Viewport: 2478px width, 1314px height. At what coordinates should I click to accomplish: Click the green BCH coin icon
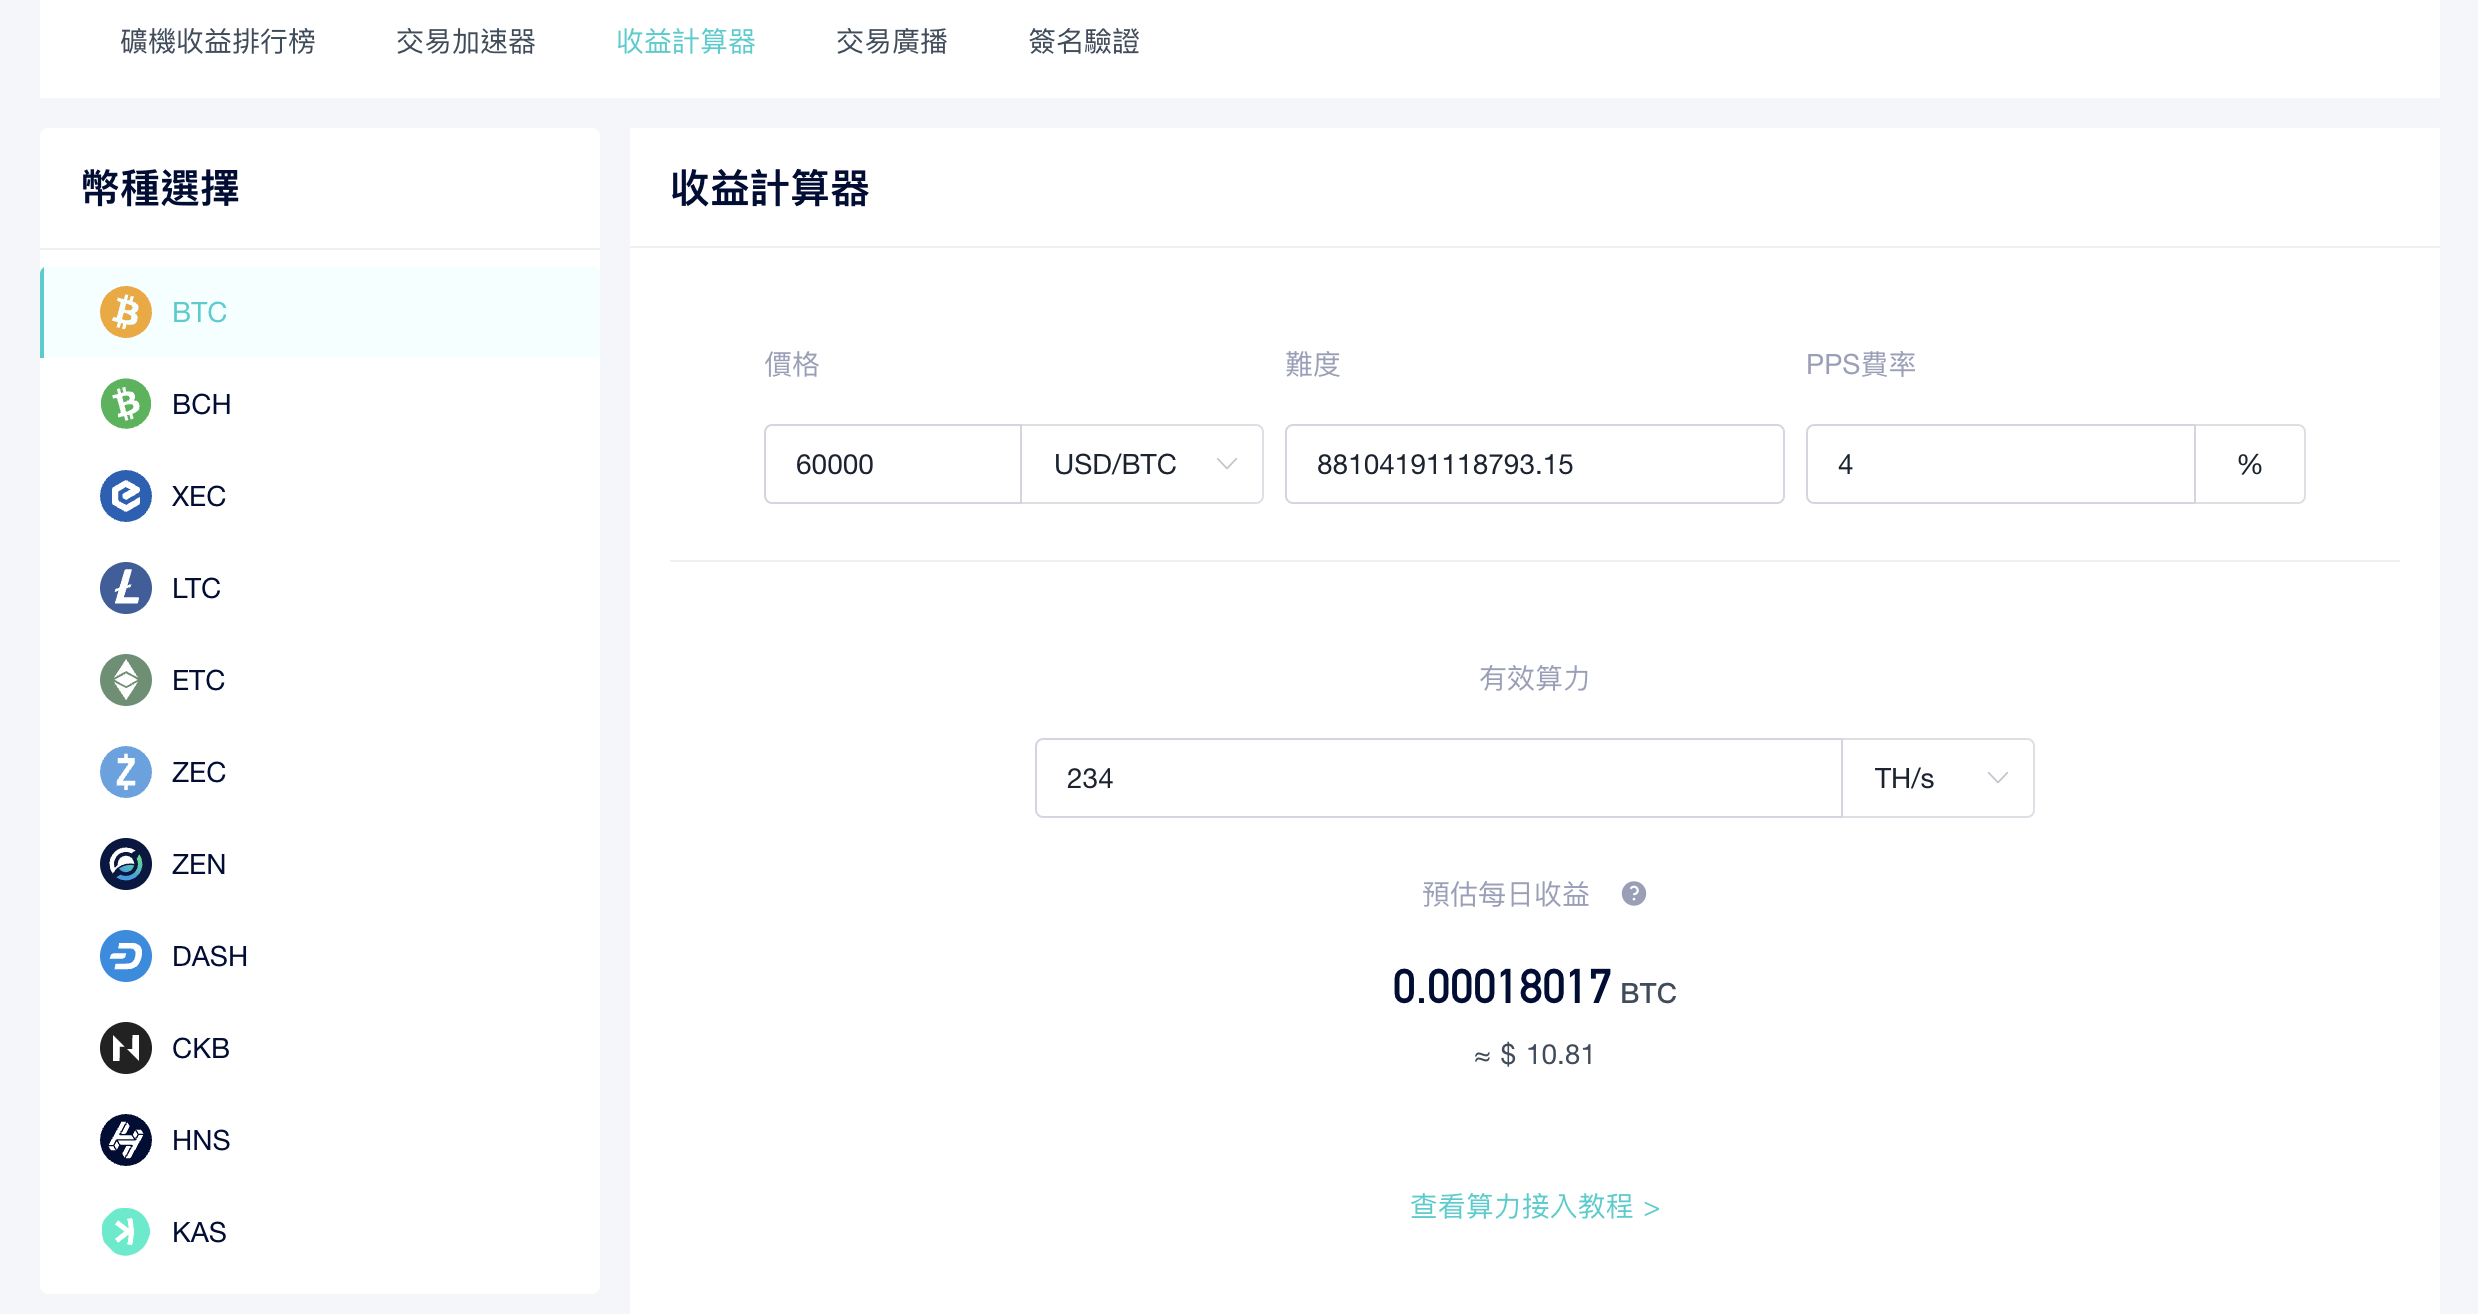click(126, 404)
